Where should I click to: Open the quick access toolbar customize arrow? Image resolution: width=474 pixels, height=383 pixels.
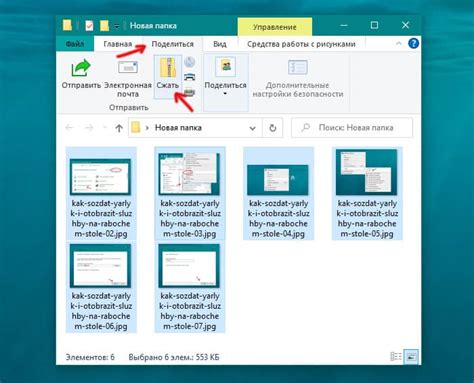coord(117,26)
